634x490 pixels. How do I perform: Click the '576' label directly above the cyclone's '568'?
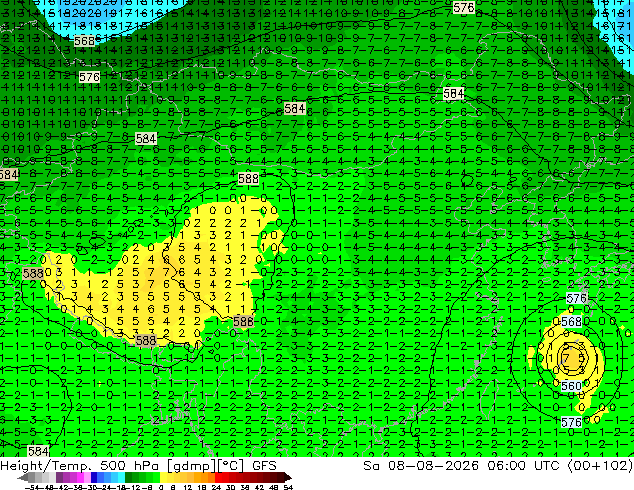click(x=576, y=299)
